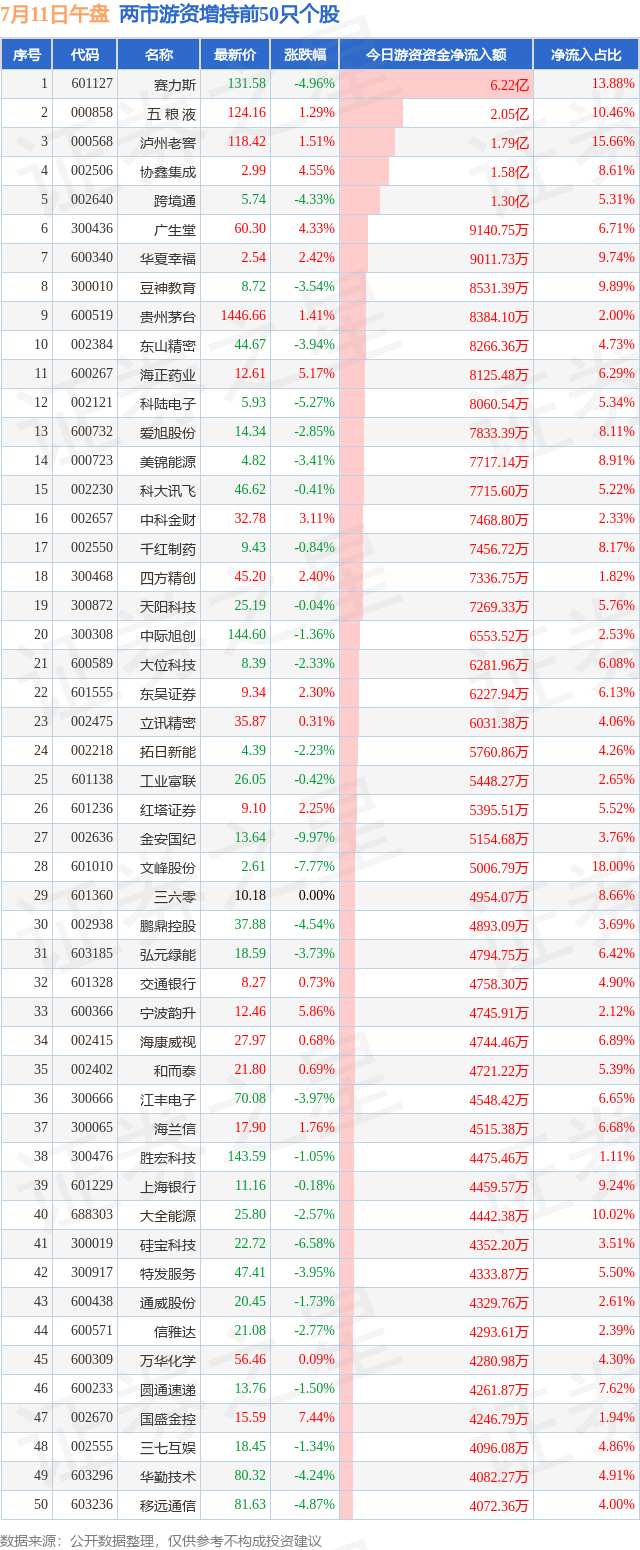
Task: Click the 今日游资资金净流入额 column header
Action: [x=436, y=55]
